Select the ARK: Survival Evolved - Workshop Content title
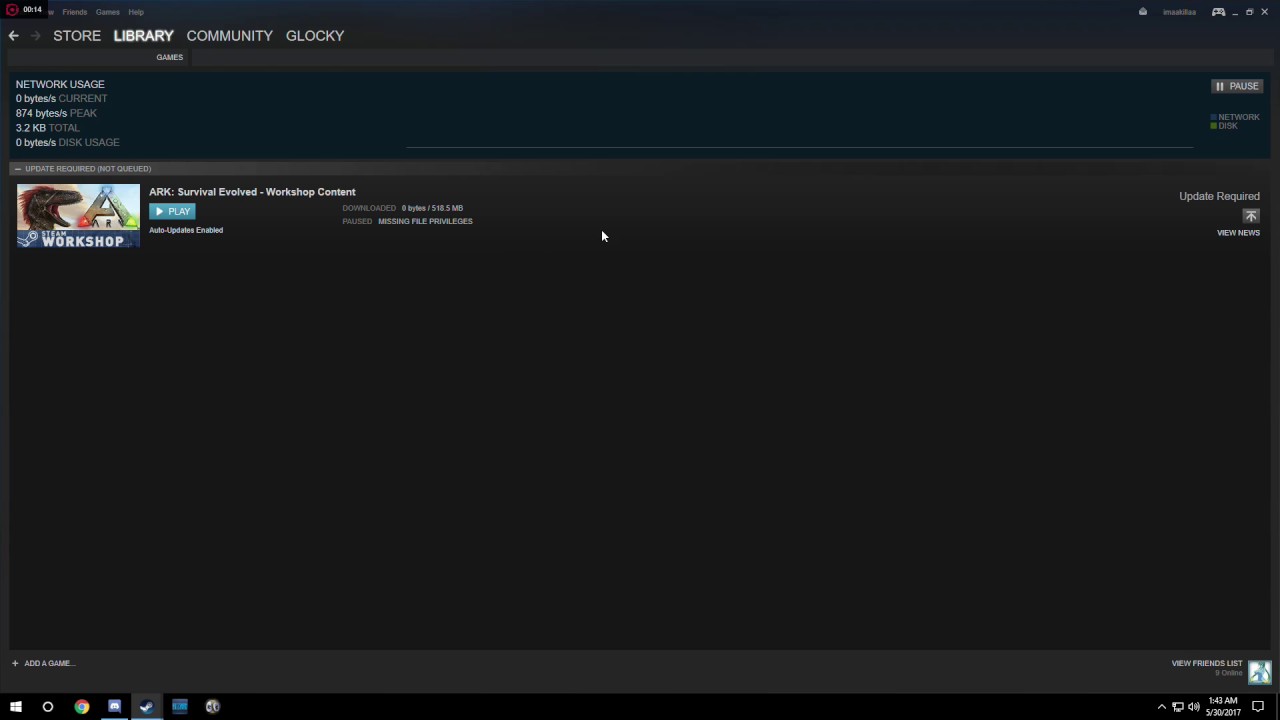 [252, 192]
